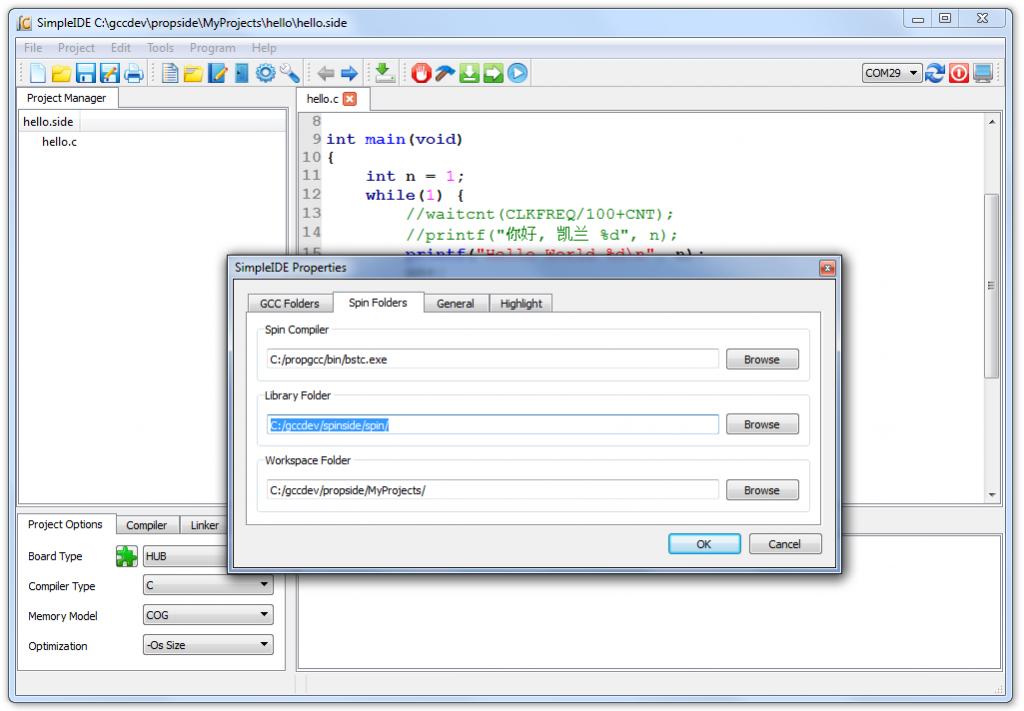Click the code line "int n = 1;"

(x=415, y=176)
